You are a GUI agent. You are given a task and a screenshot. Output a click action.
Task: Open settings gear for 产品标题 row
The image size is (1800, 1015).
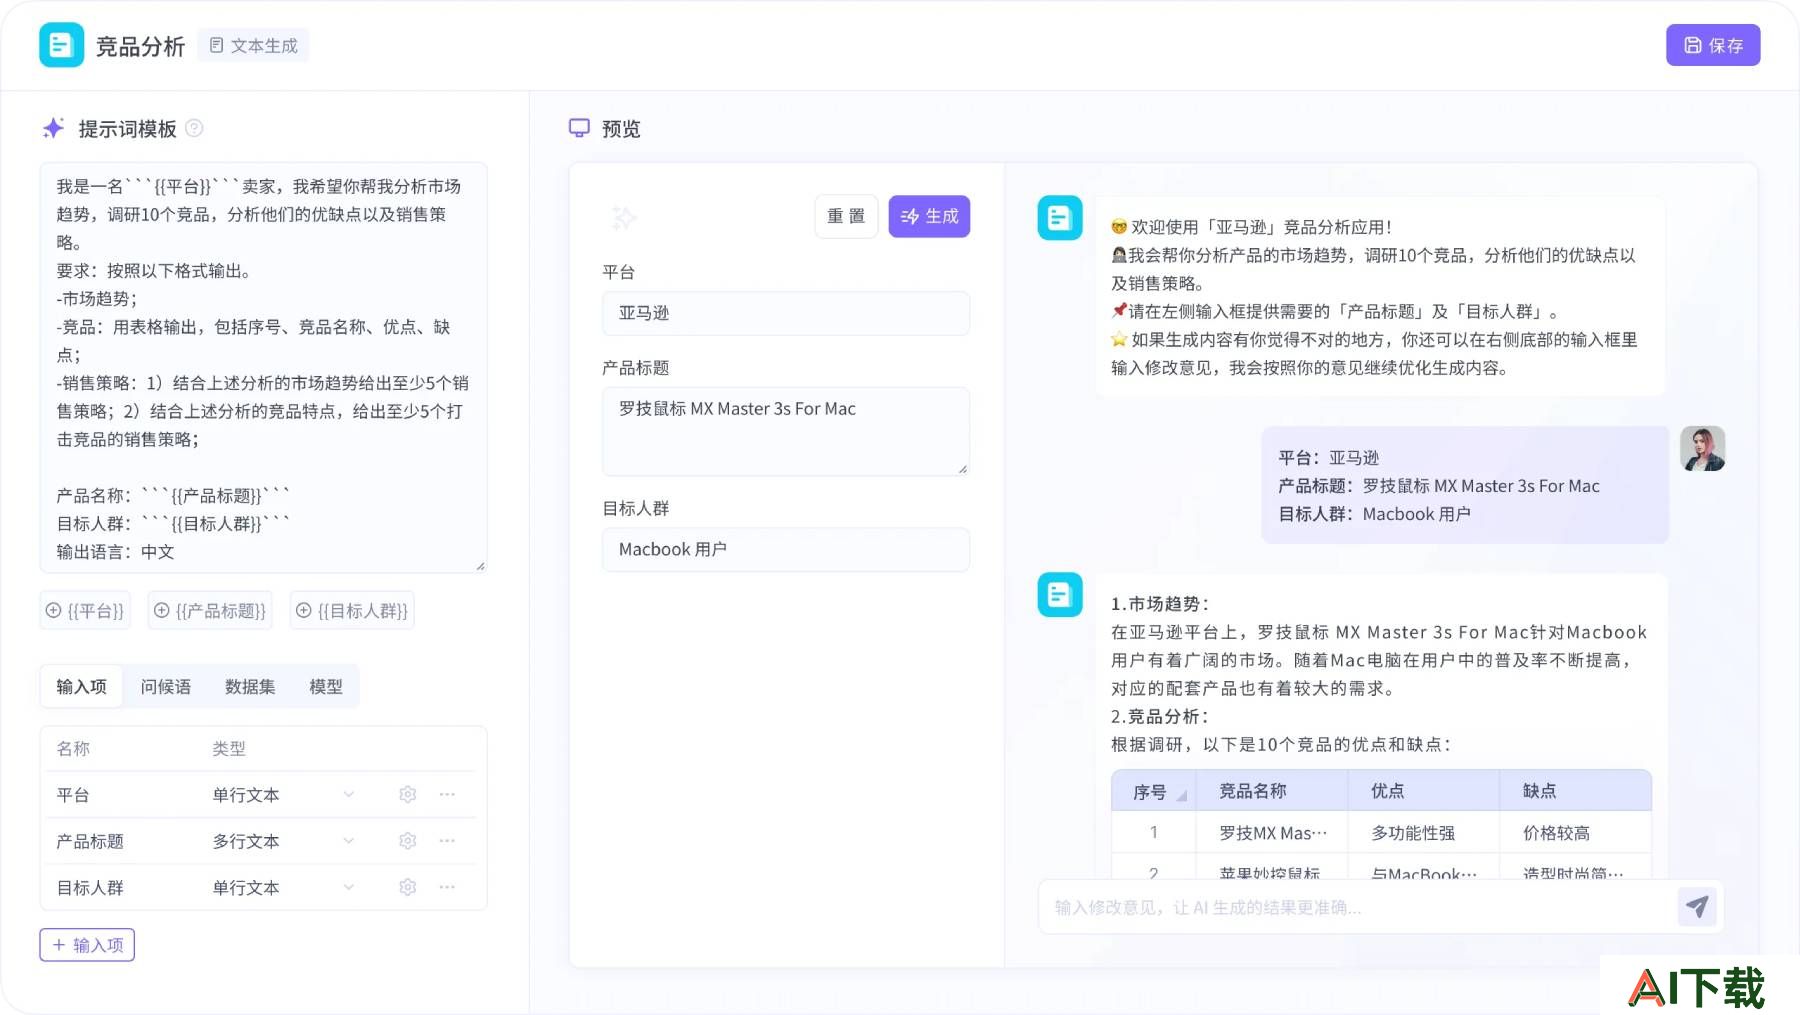click(407, 841)
